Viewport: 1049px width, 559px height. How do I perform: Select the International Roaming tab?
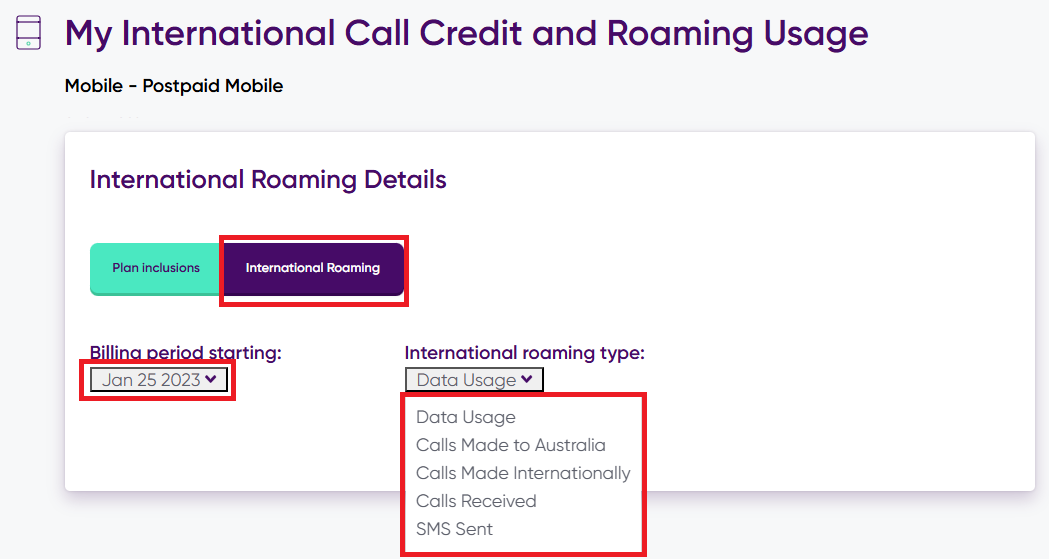pyautogui.click(x=313, y=268)
